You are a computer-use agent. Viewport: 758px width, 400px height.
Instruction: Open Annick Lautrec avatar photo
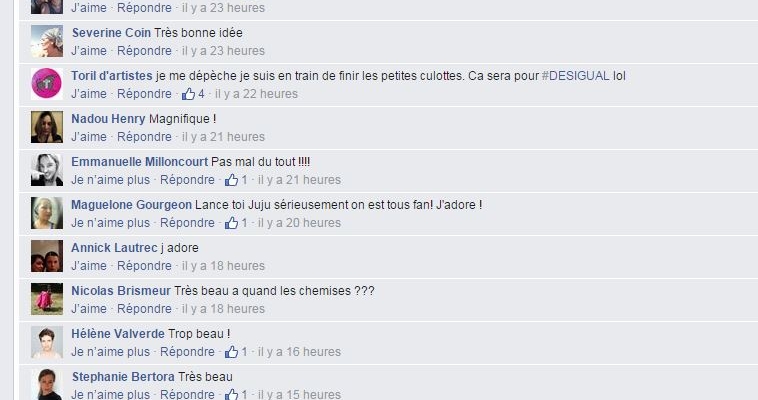pyautogui.click(x=47, y=256)
